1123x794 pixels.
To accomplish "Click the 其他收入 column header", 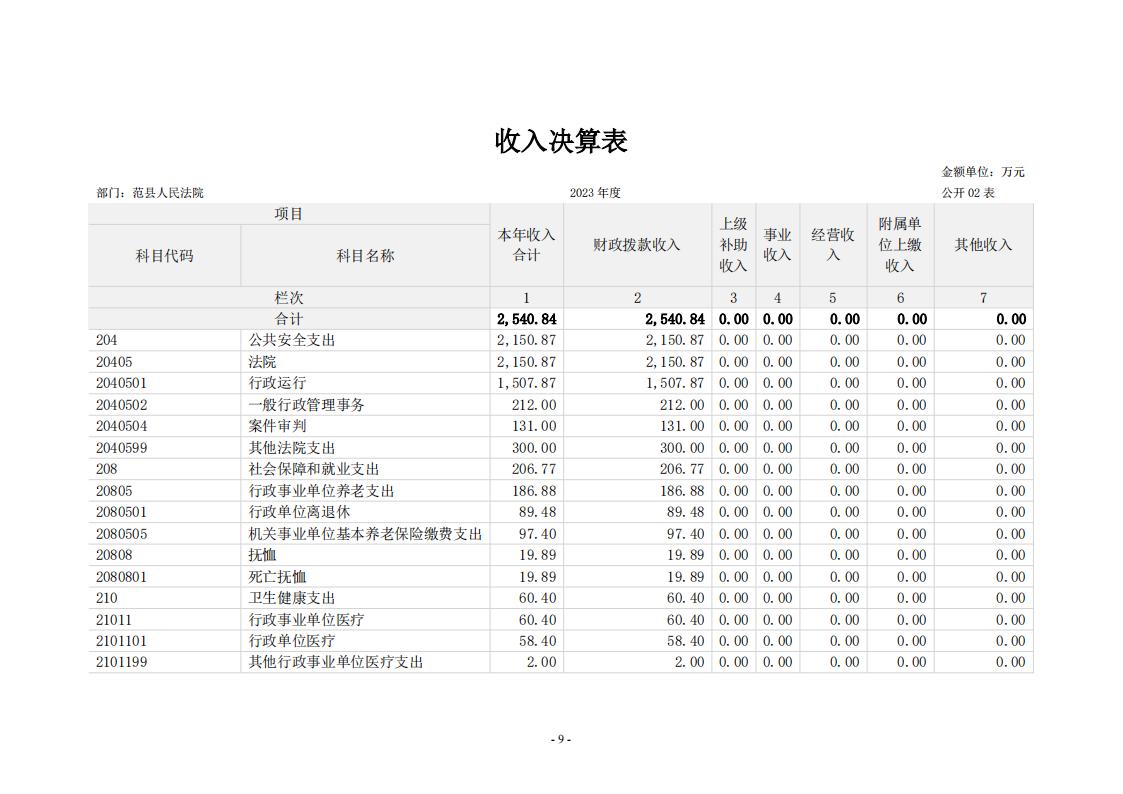I will (x=983, y=245).
